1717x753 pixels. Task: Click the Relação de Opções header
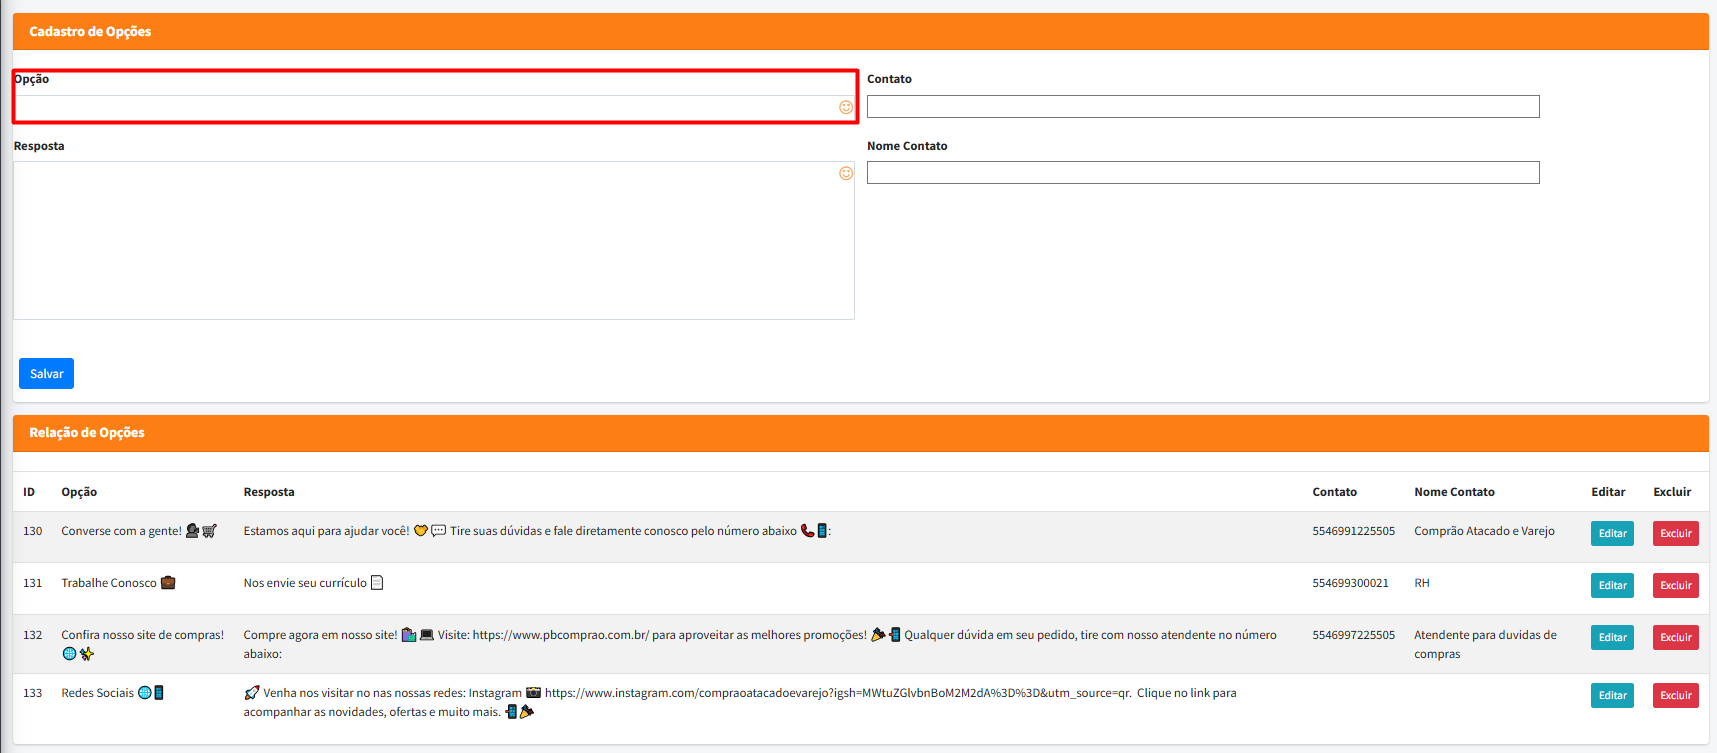pyautogui.click(x=87, y=433)
